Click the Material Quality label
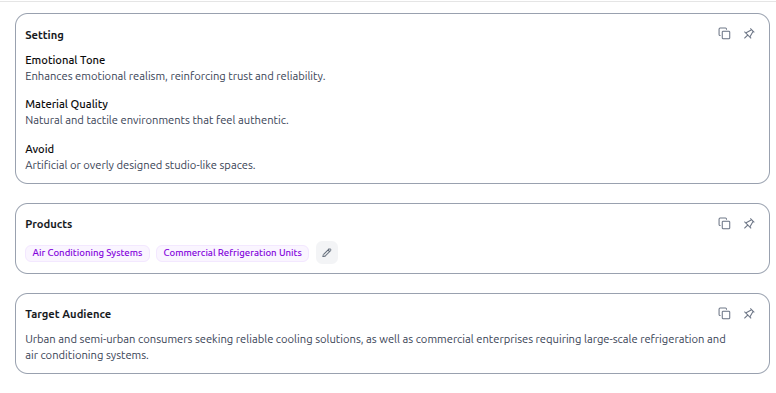 coord(67,104)
